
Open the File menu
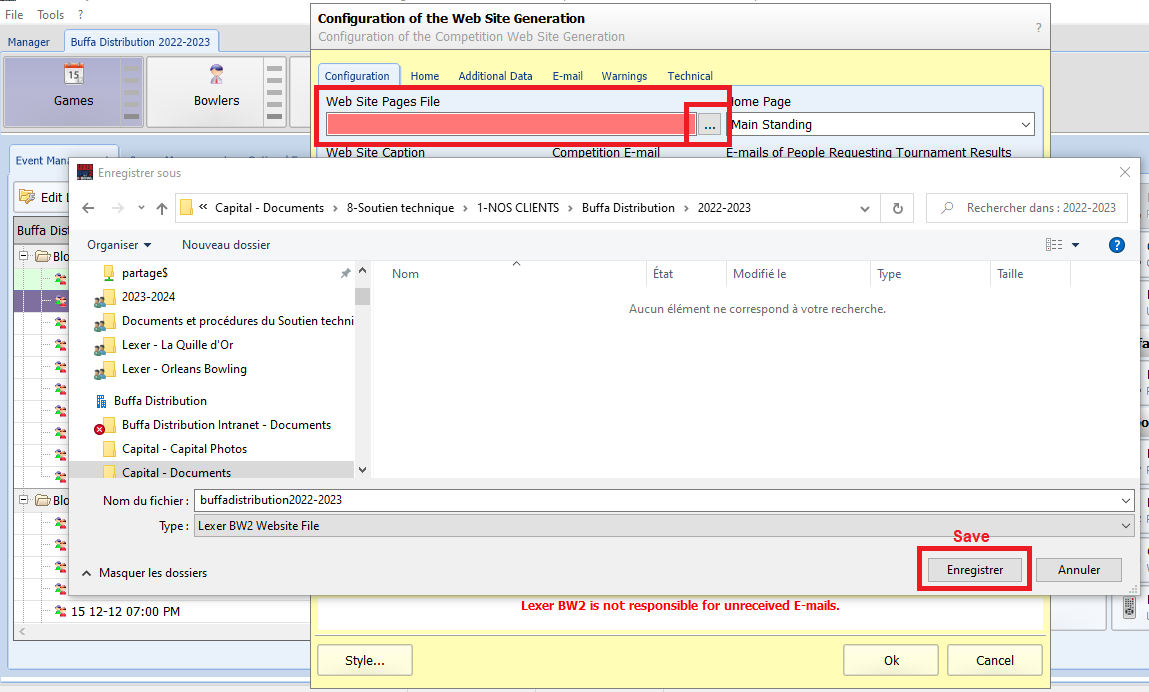[x=14, y=14]
